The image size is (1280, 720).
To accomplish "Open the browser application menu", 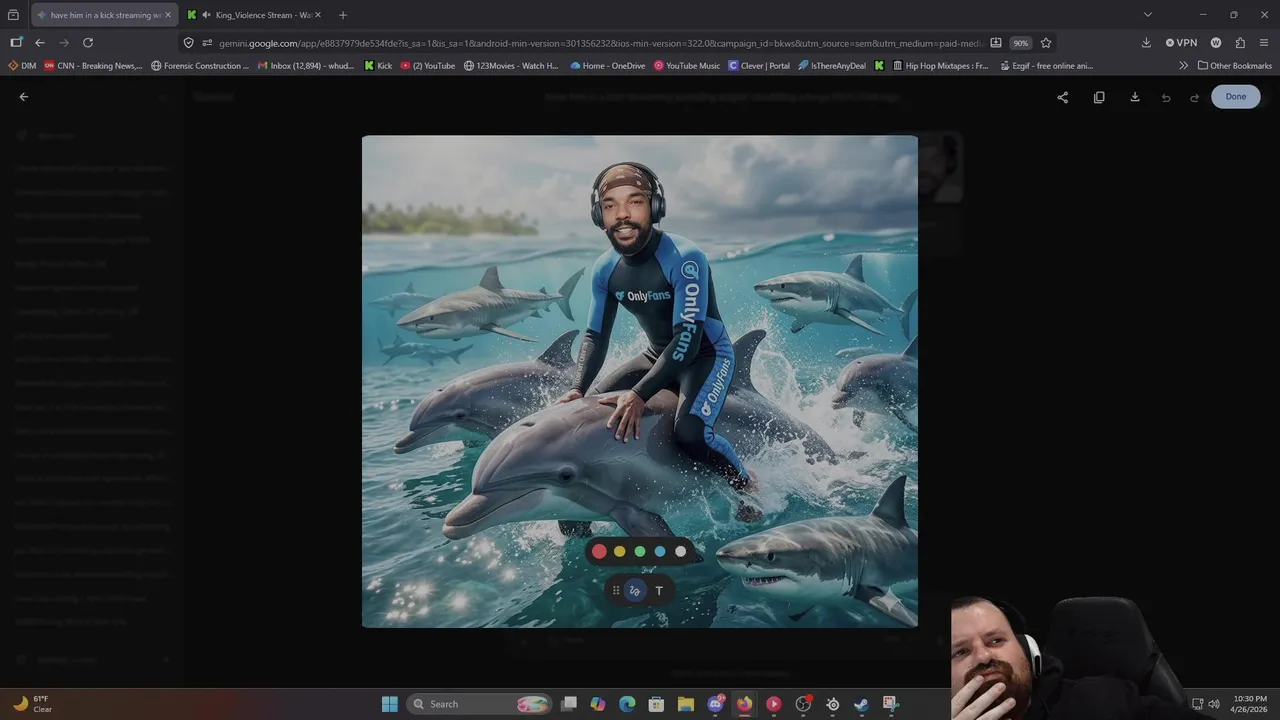I will [1265, 43].
